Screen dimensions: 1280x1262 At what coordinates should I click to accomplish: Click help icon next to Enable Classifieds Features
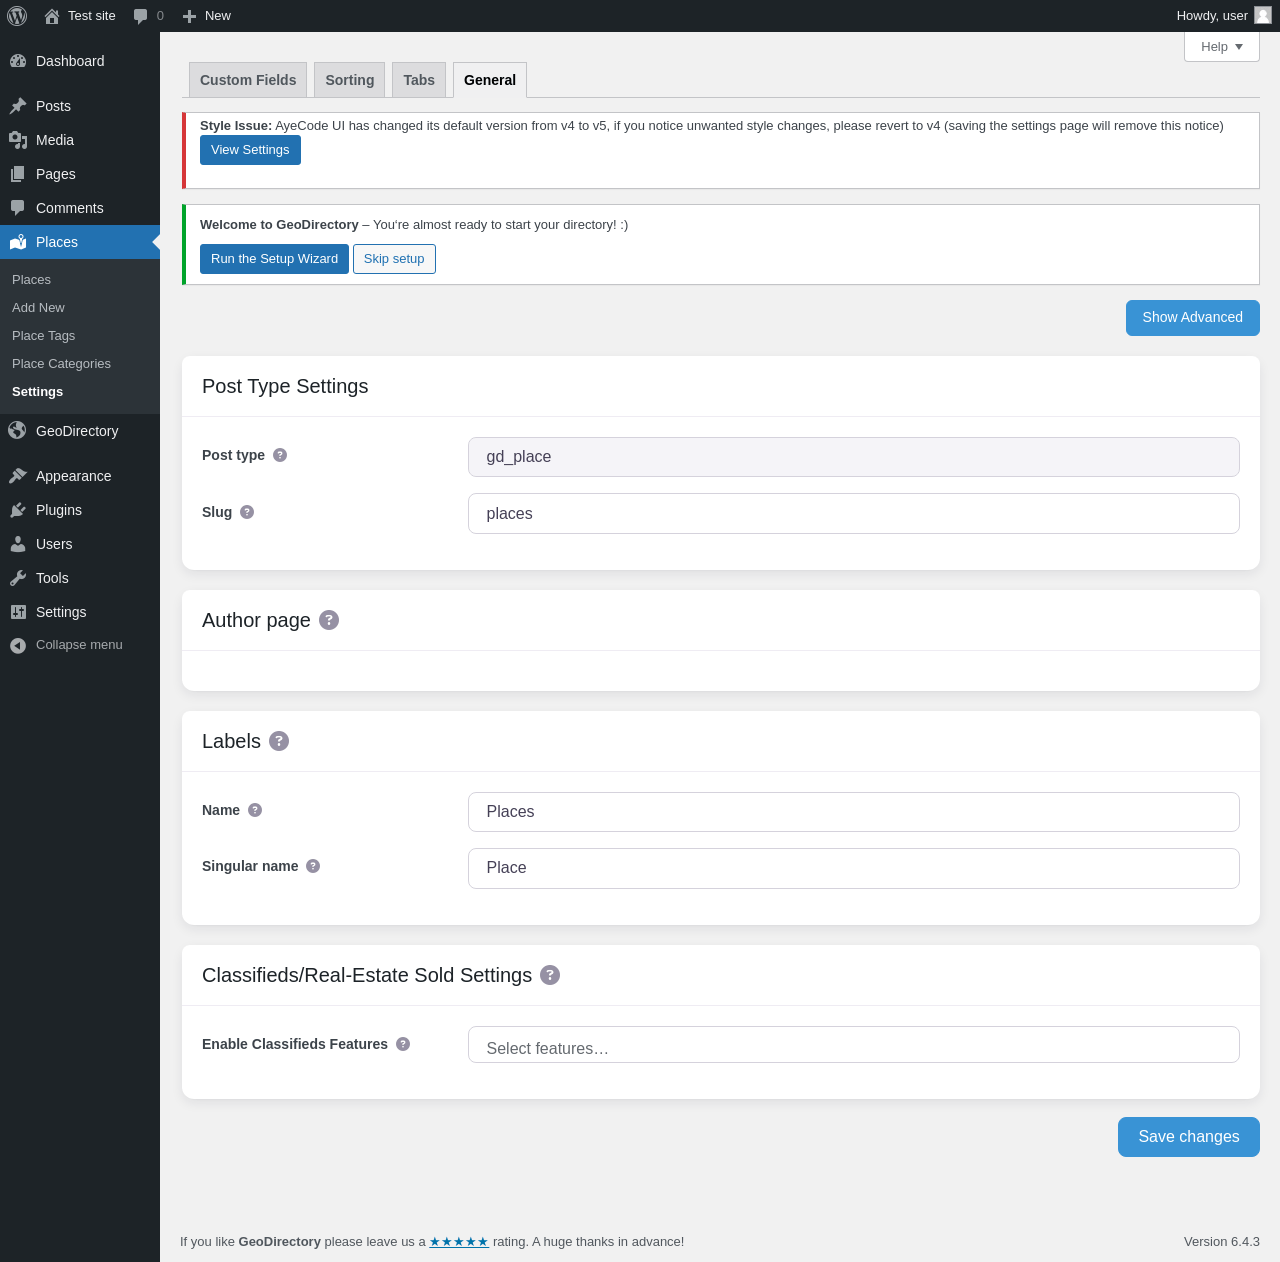[403, 1044]
